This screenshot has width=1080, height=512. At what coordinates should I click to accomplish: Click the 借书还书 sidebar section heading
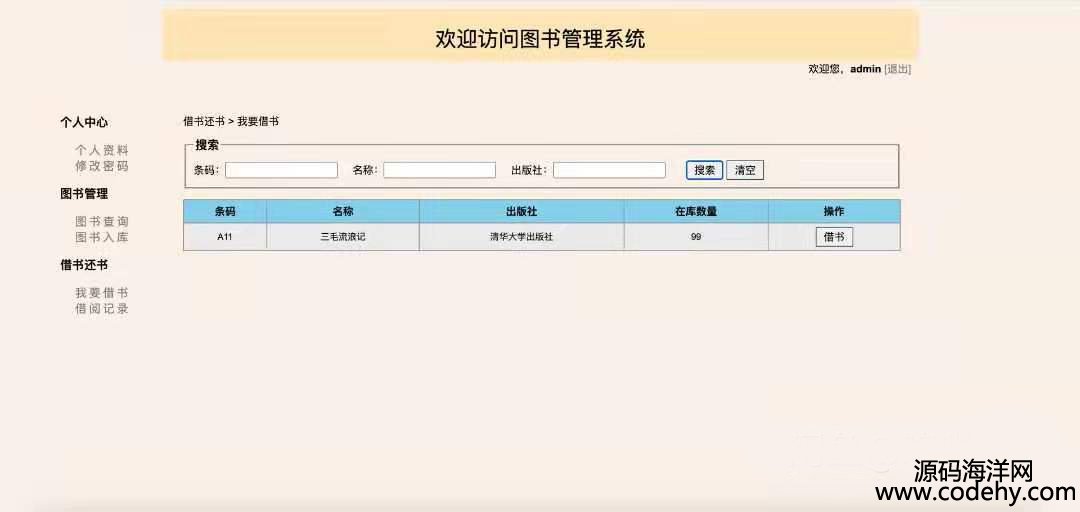(x=84, y=265)
